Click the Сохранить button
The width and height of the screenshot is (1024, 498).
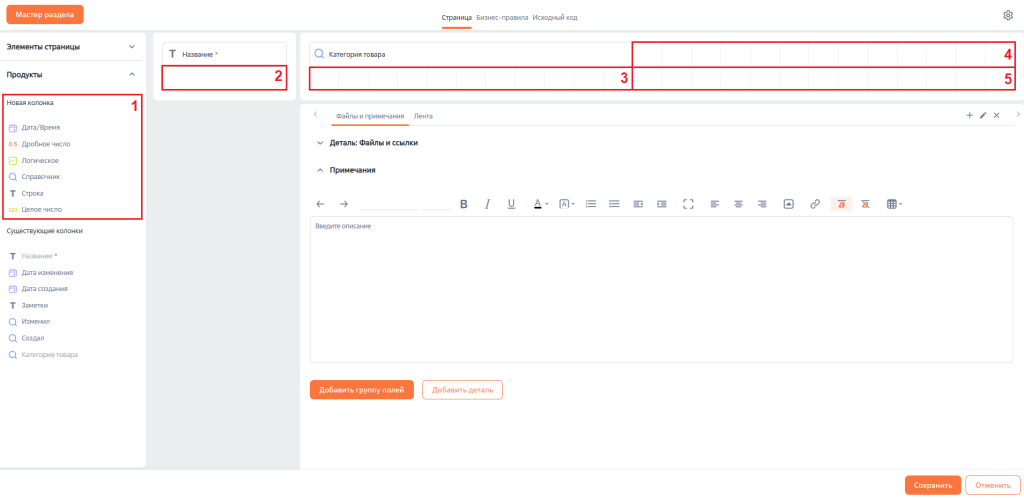click(x=932, y=485)
